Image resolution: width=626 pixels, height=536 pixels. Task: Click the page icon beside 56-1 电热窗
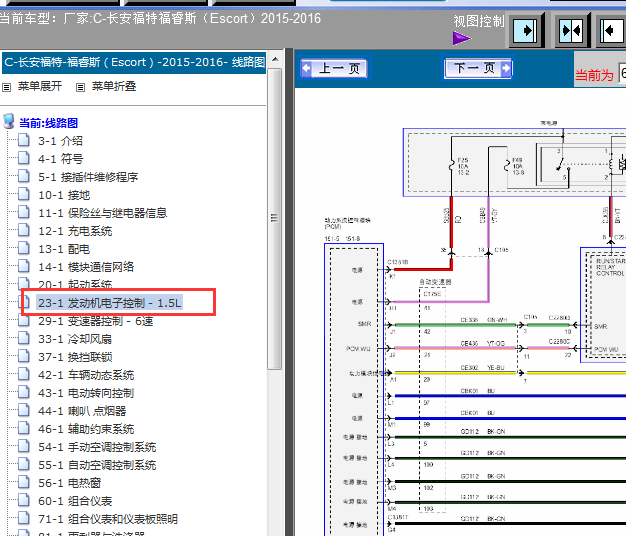[24, 483]
